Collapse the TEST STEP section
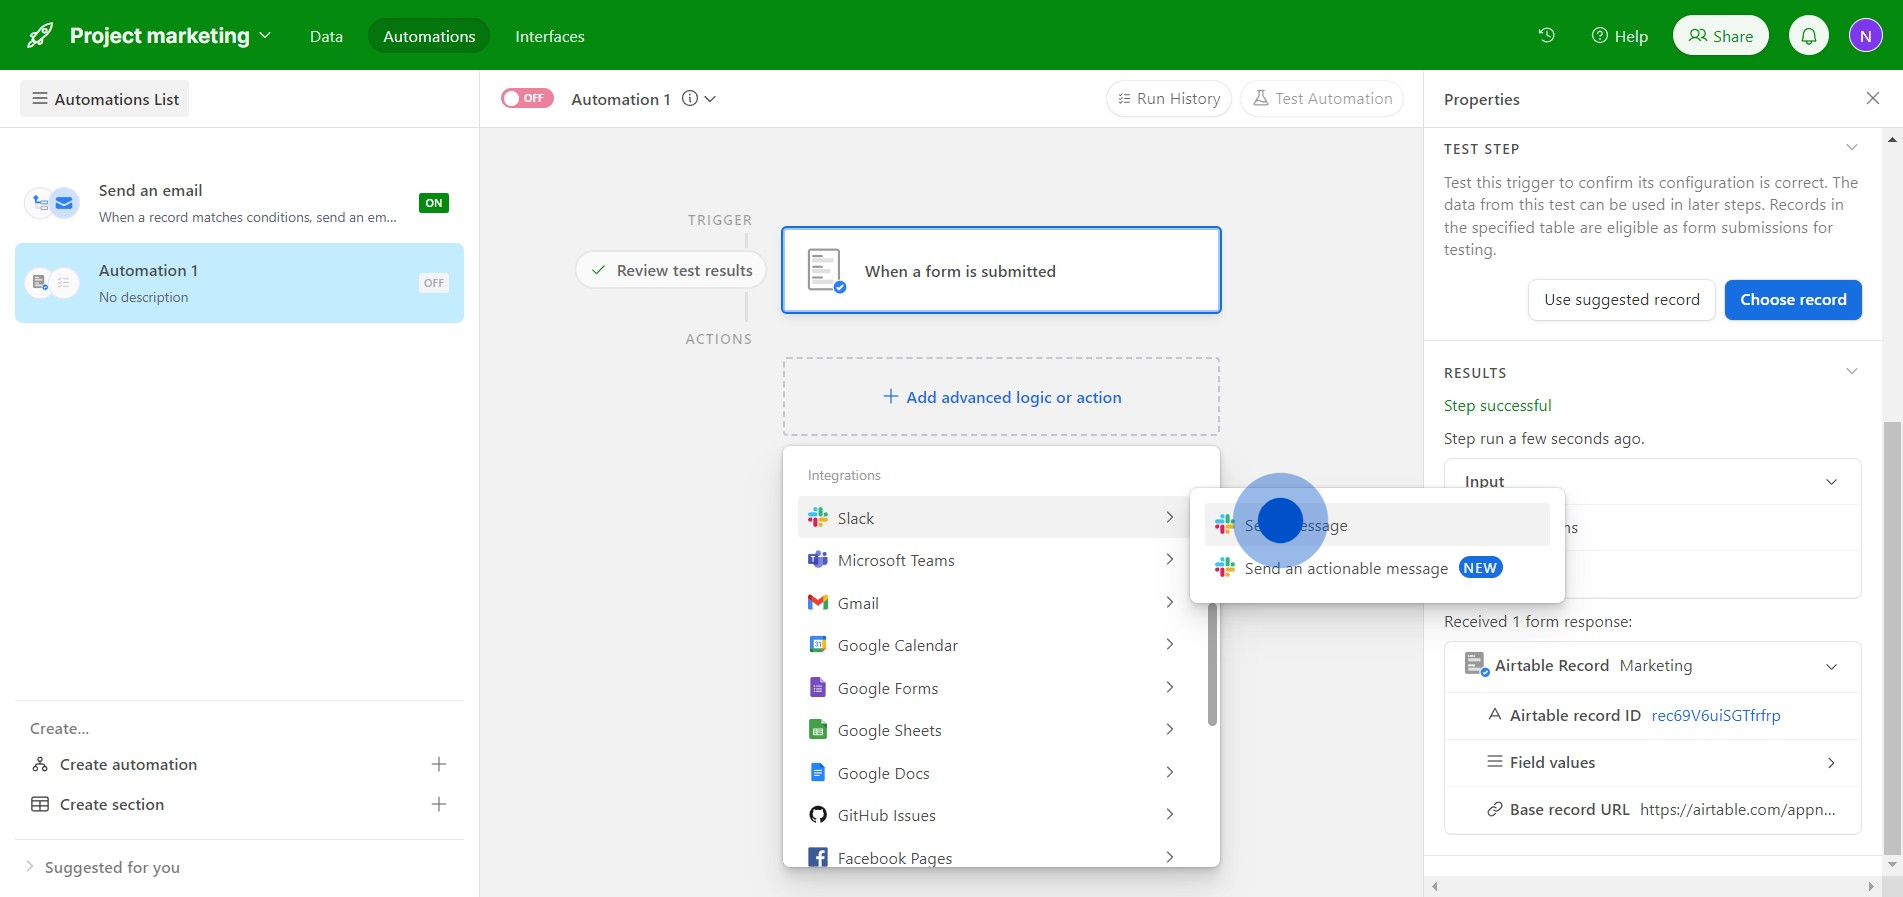This screenshot has height=897, width=1903. pos(1851,148)
